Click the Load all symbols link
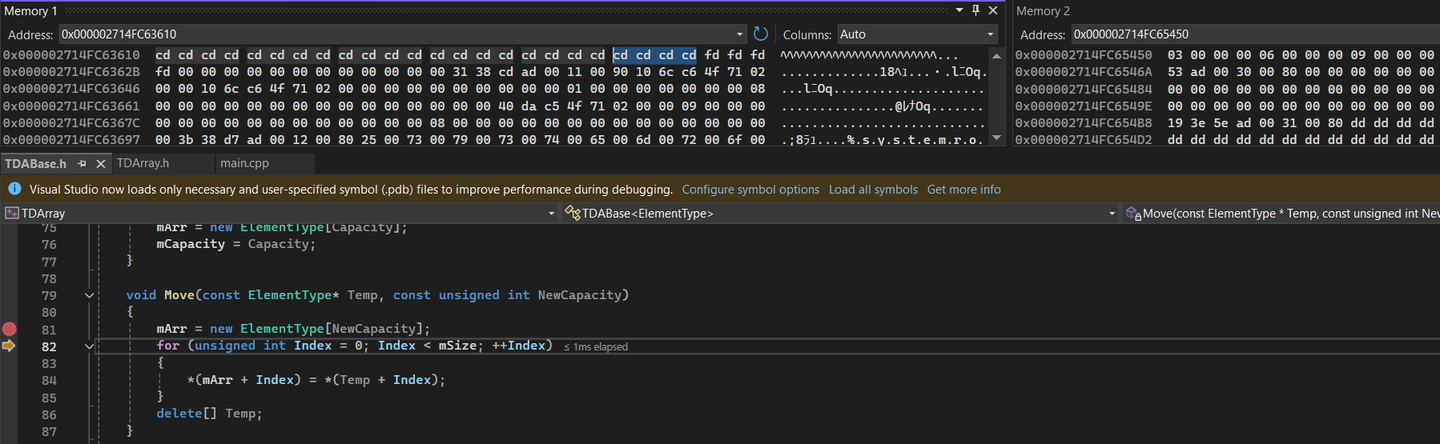The height and width of the screenshot is (444, 1440). [x=872, y=189]
